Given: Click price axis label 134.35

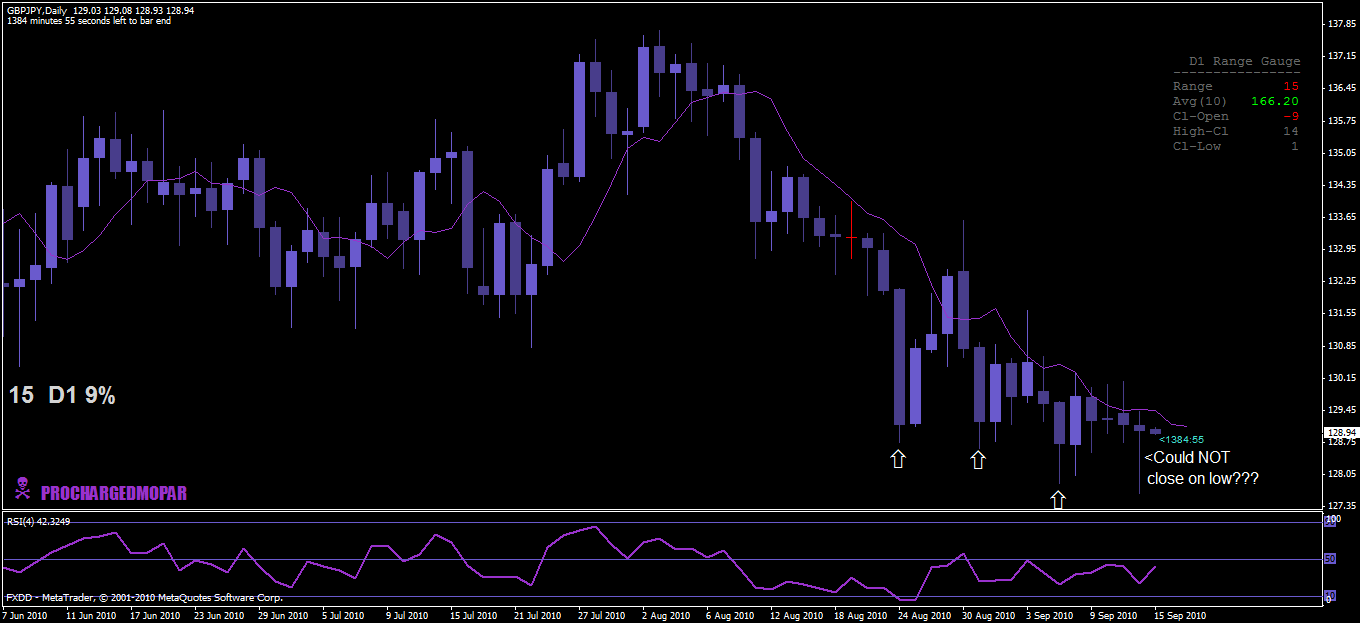Looking at the screenshot, I should click(1341, 185).
